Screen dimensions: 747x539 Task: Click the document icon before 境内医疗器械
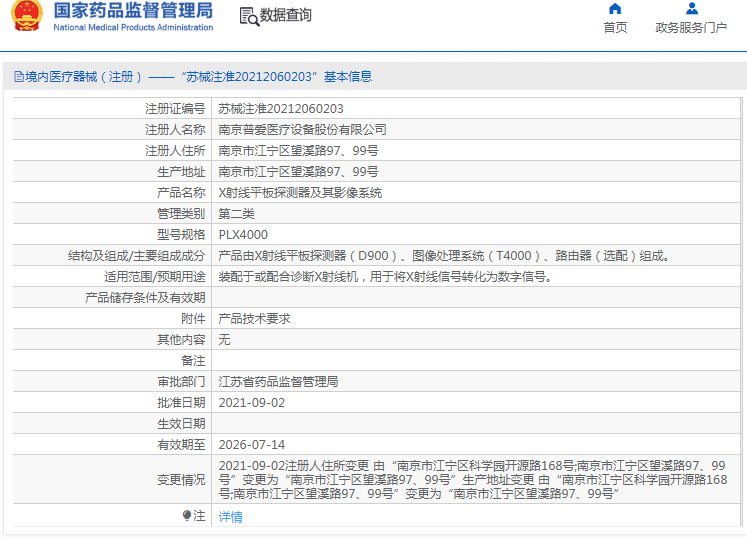pos(19,77)
